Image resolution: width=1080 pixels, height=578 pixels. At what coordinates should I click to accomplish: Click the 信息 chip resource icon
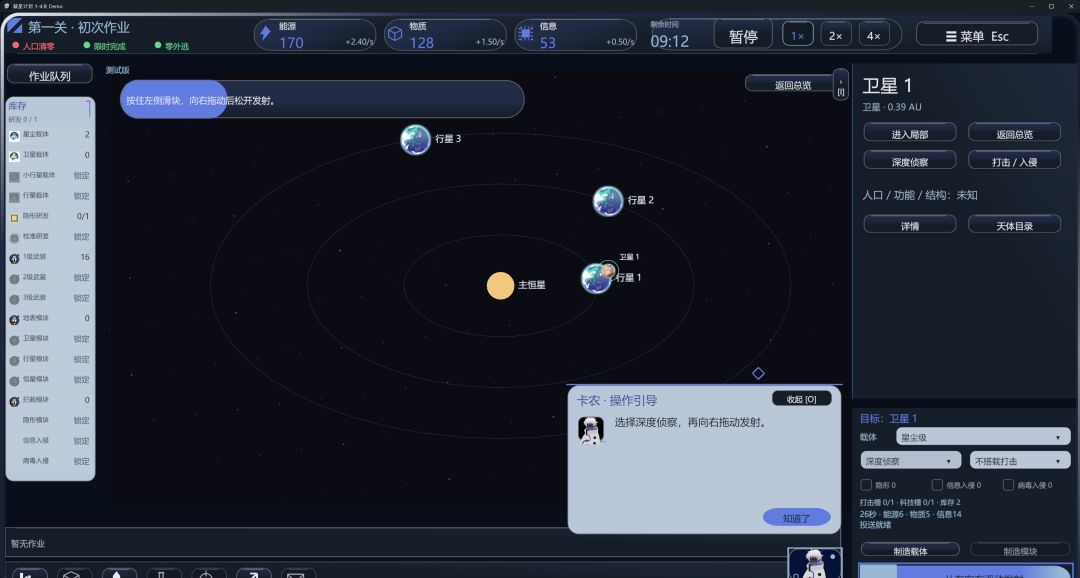click(526, 33)
